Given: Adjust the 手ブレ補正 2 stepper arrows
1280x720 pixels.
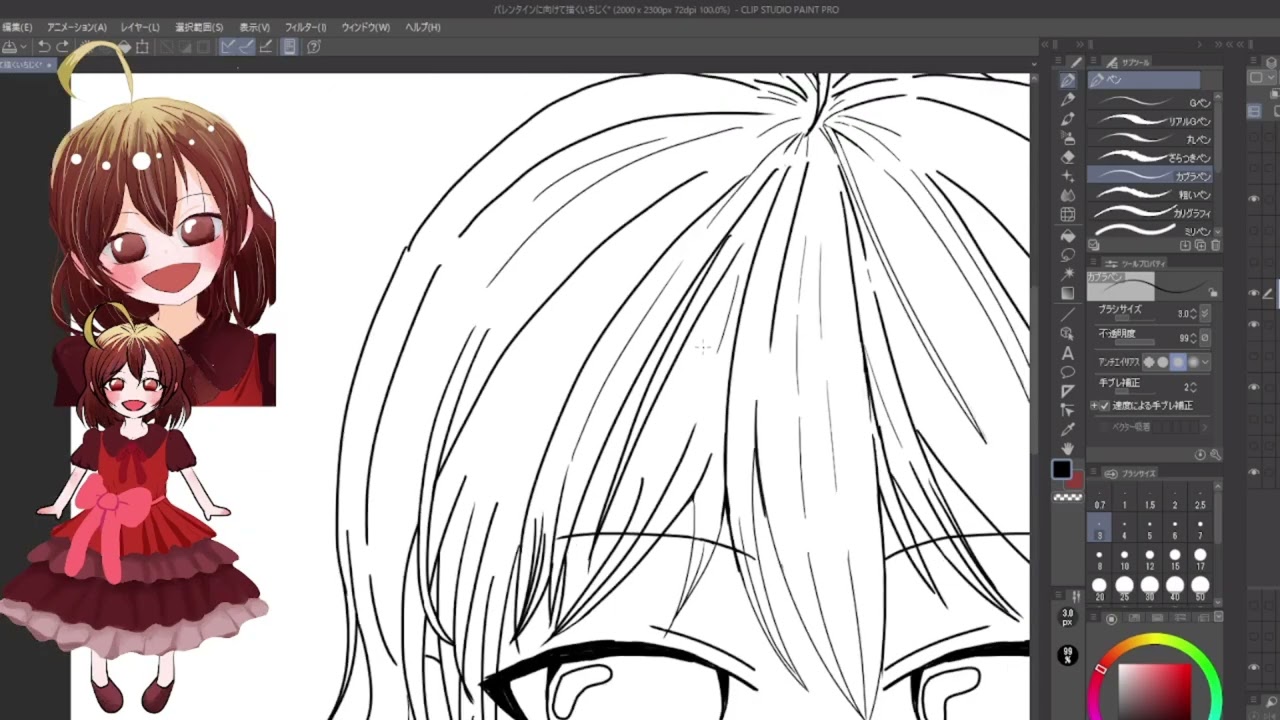Looking at the screenshot, I should click(x=1193, y=387).
